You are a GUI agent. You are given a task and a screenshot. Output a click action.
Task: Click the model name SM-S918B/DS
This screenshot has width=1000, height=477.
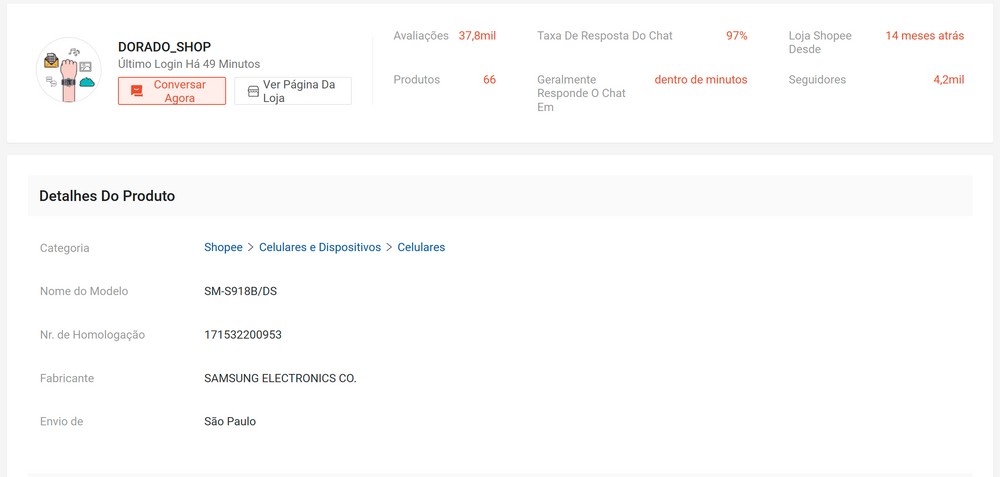[x=240, y=291]
